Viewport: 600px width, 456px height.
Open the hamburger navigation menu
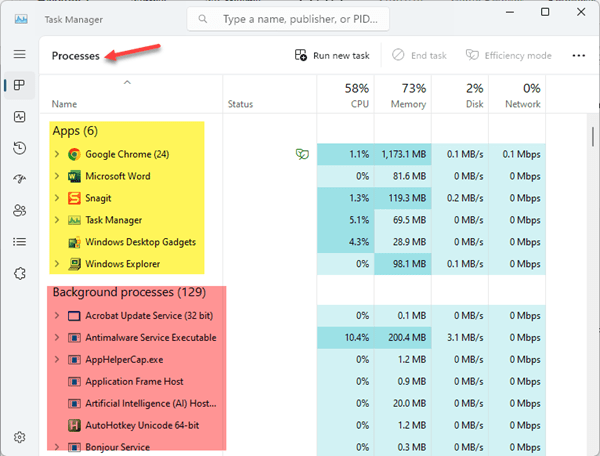[20, 54]
